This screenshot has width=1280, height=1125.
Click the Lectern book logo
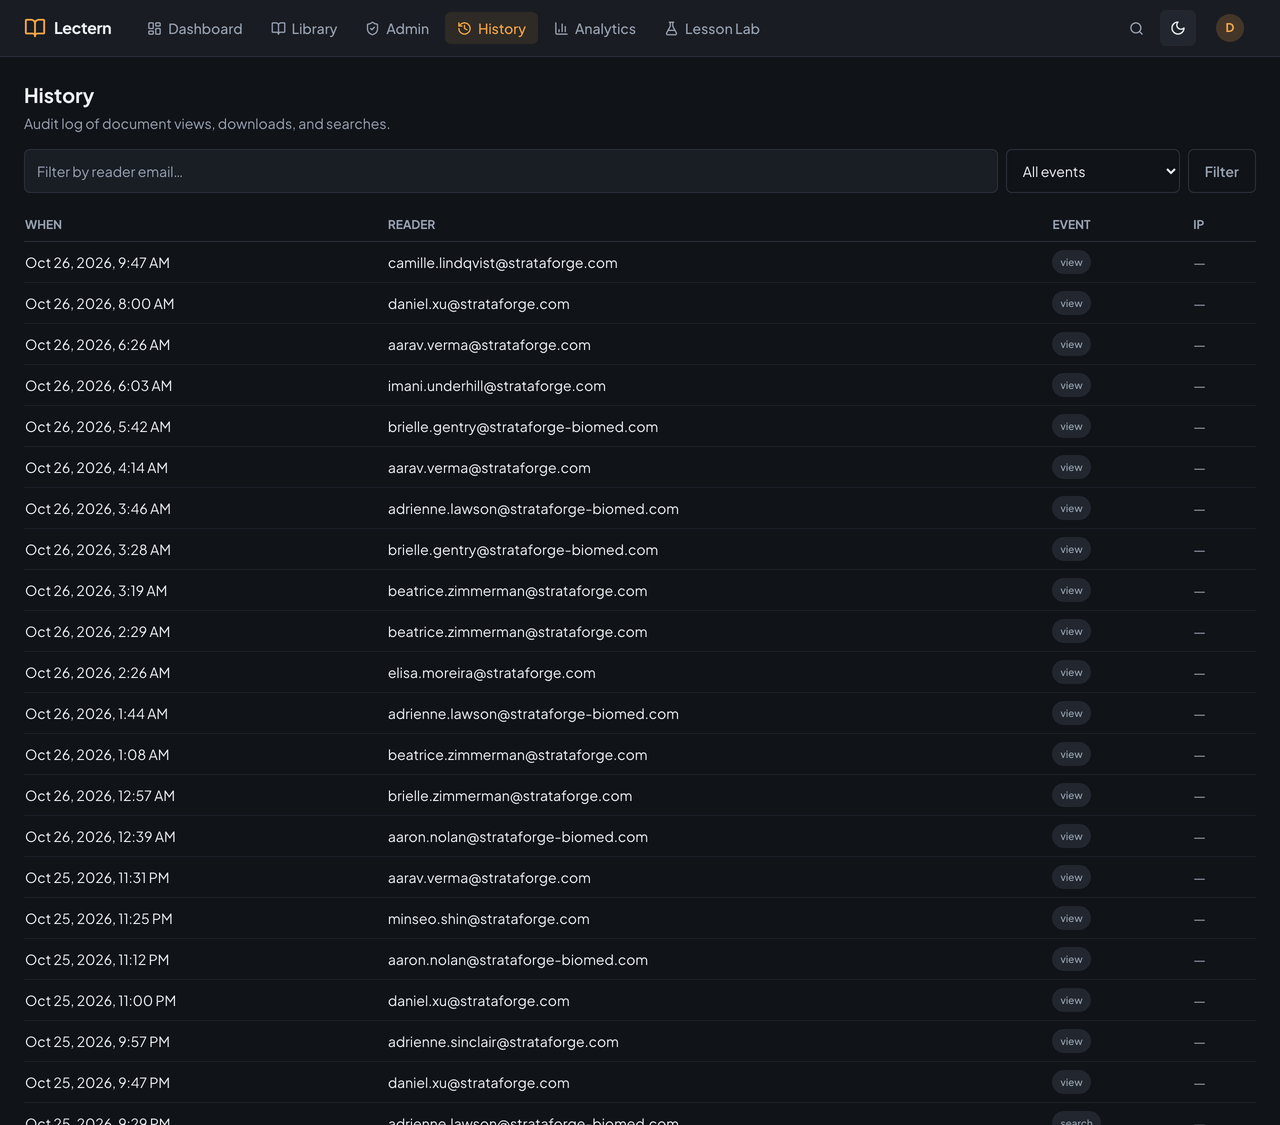point(35,28)
